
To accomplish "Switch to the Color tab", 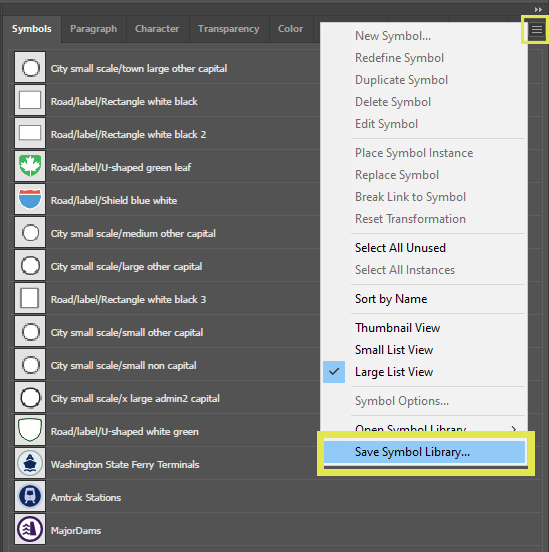I will pos(291,29).
